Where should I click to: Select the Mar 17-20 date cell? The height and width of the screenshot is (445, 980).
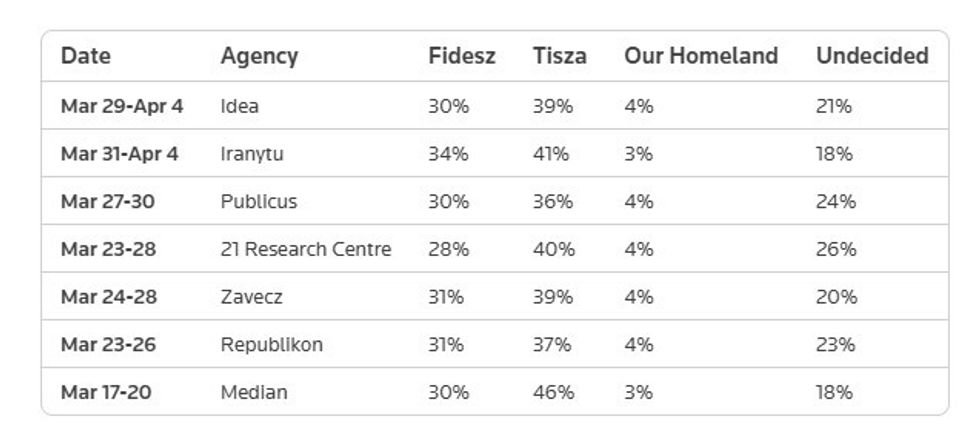[x=106, y=393]
